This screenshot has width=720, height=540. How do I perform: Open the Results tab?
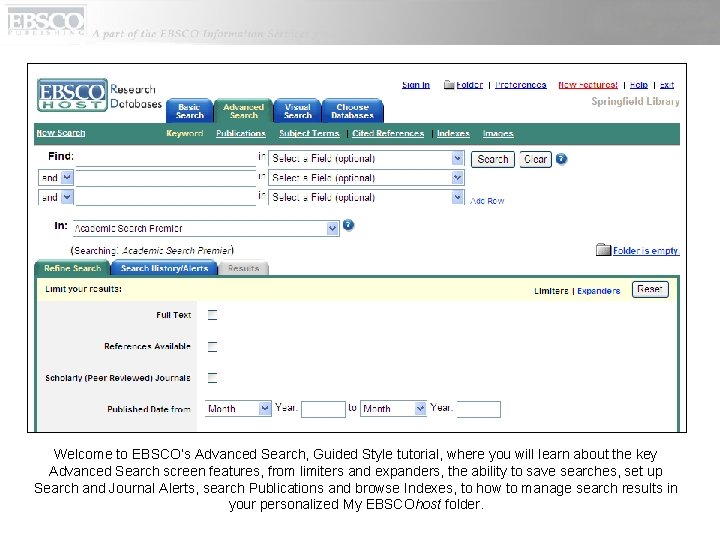coord(243,268)
